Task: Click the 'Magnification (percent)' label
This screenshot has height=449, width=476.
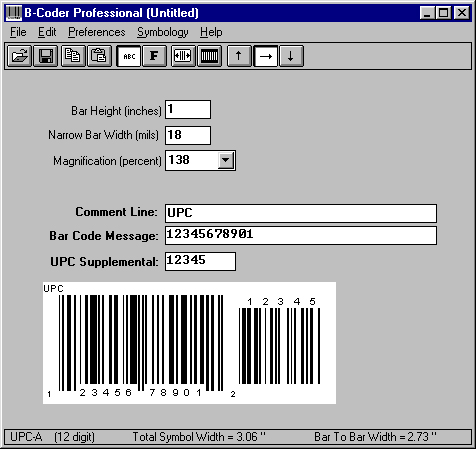Action: [x=107, y=161]
